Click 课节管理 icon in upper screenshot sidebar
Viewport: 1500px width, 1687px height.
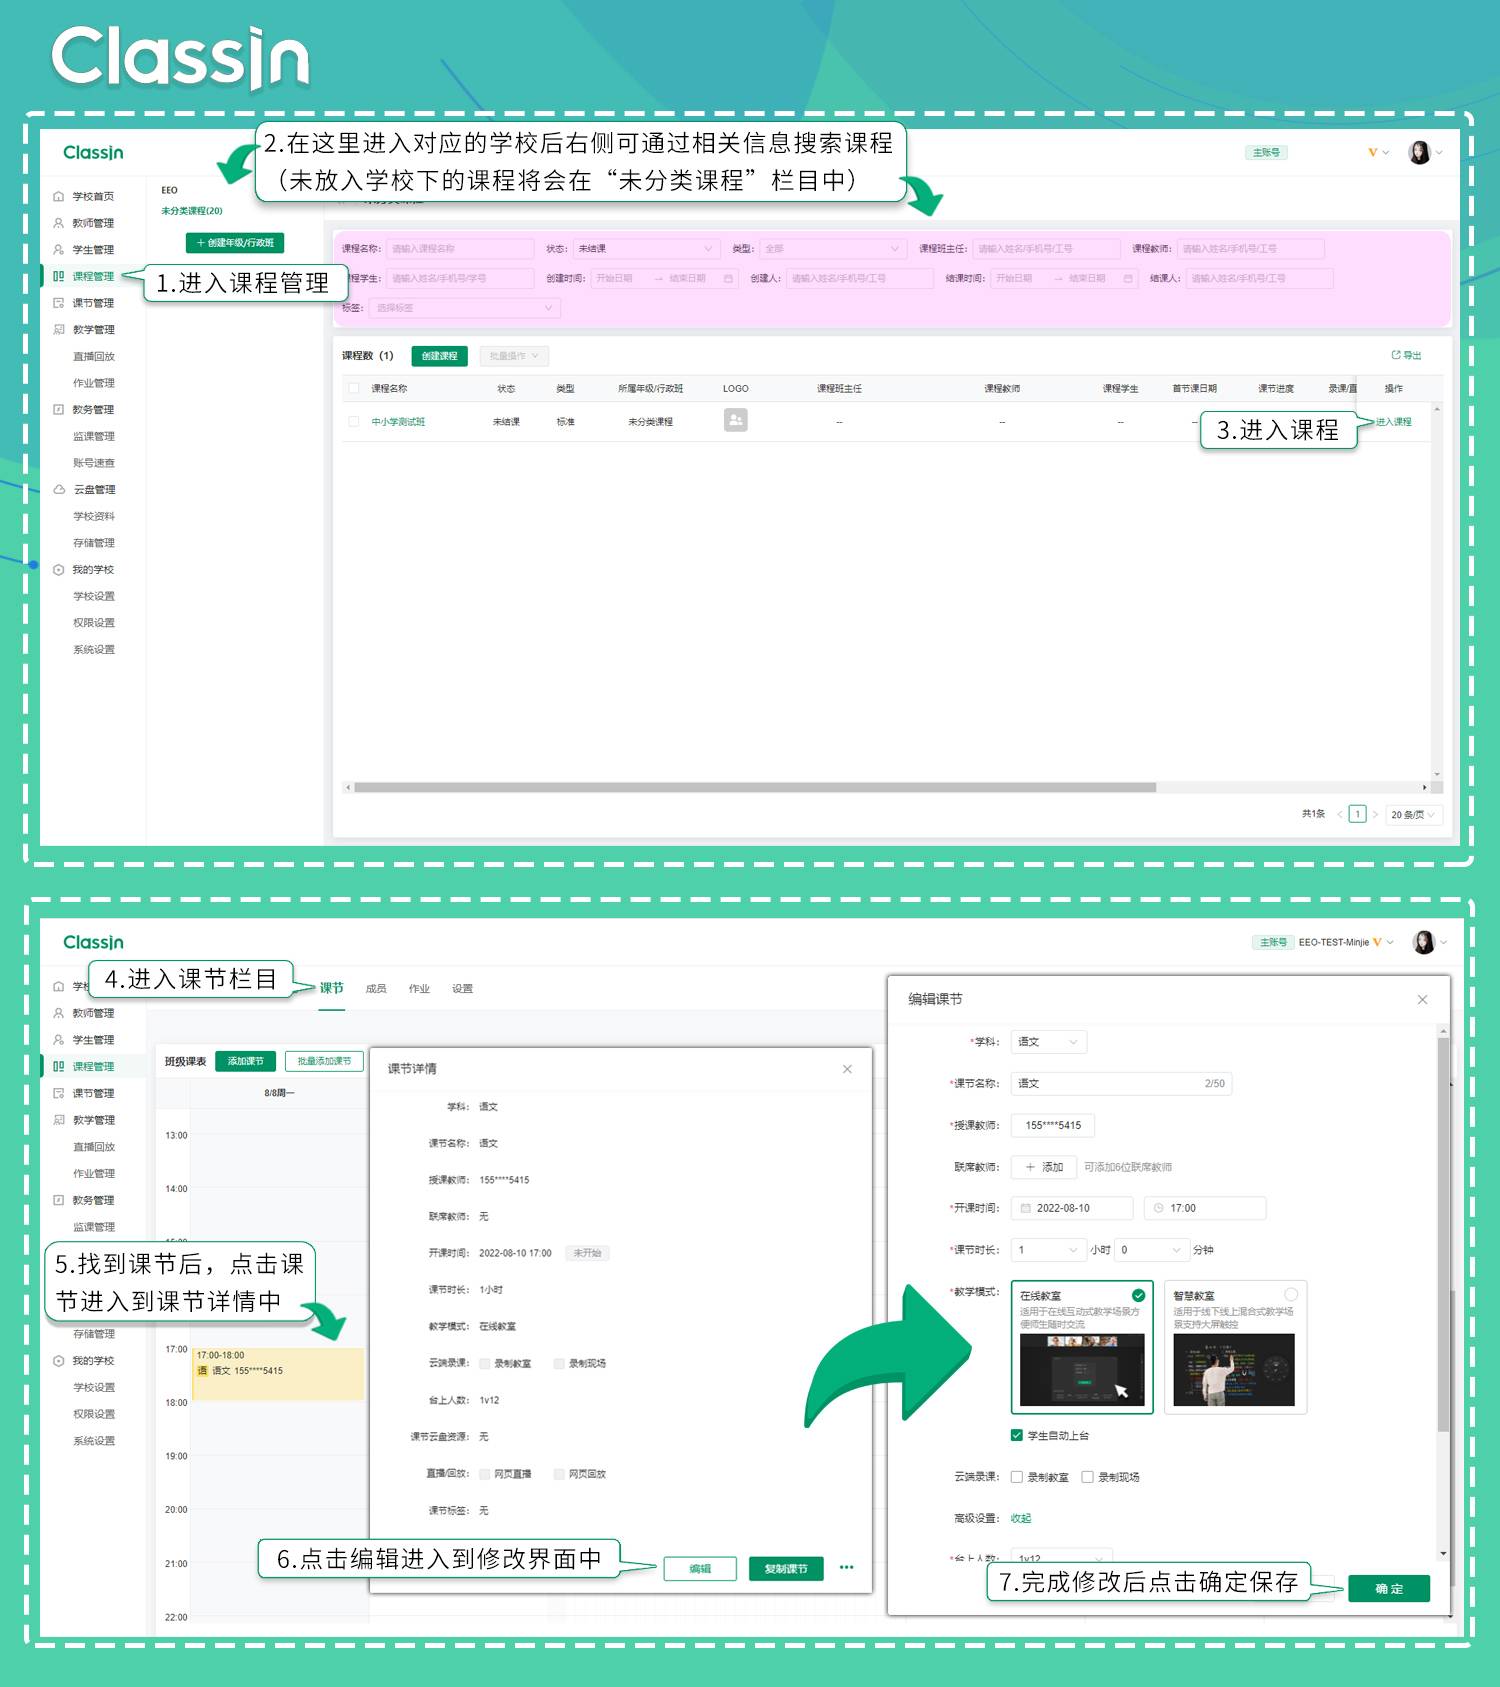(59, 303)
